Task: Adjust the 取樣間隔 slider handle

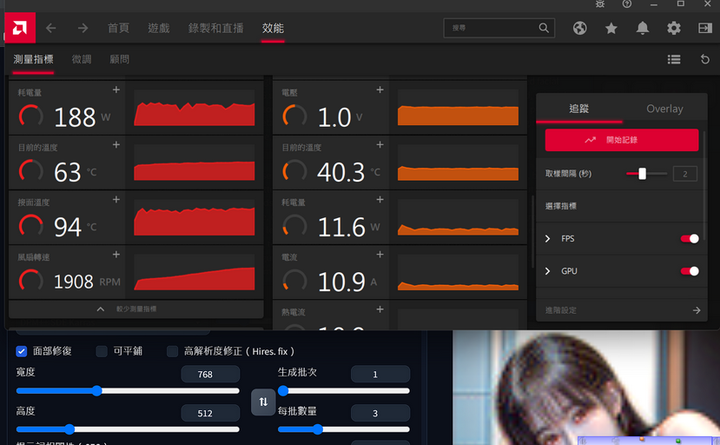Action: [x=642, y=174]
